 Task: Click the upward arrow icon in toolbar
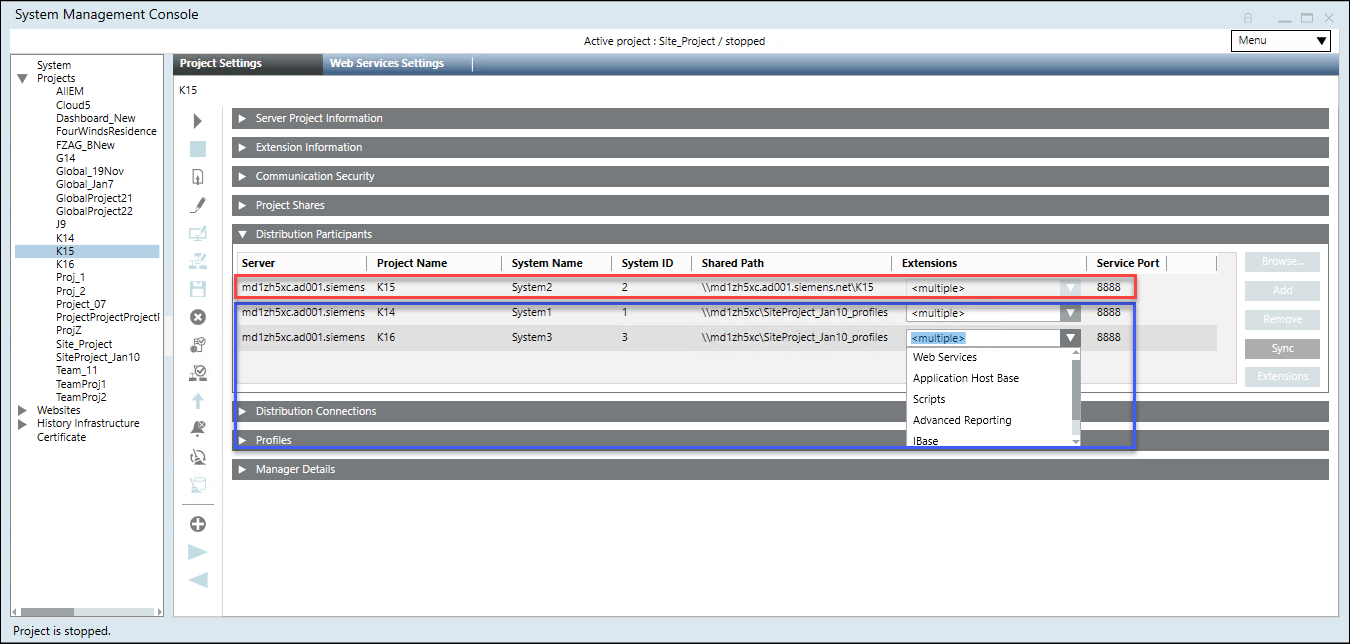198,401
